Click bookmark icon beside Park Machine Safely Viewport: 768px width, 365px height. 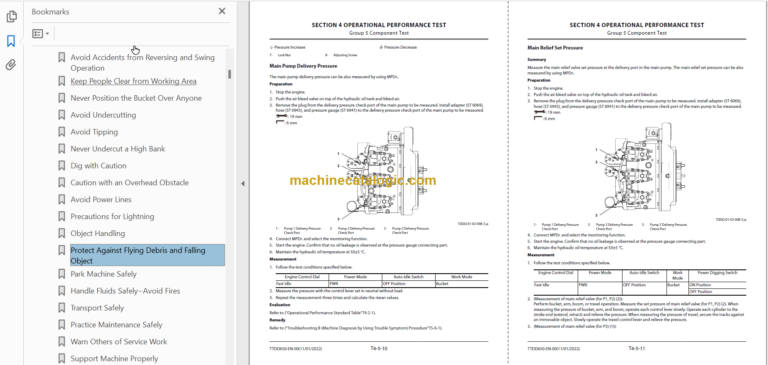pyautogui.click(x=61, y=274)
